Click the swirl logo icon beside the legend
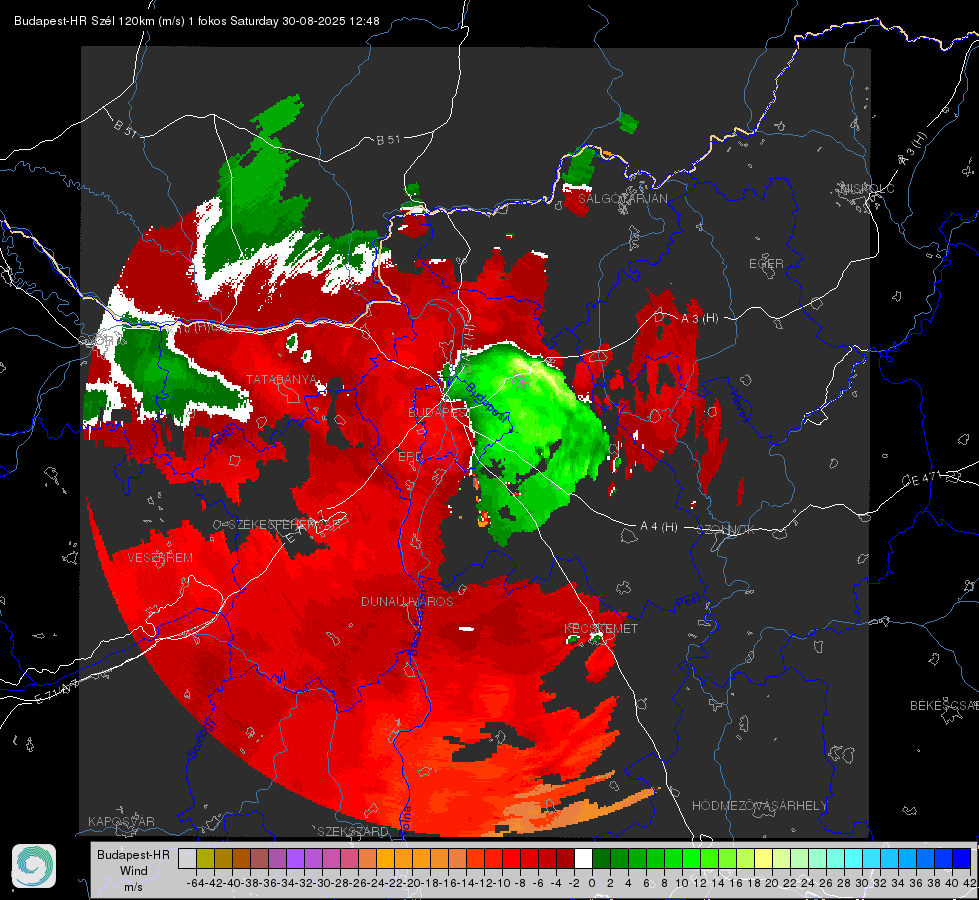This screenshot has height=900, width=979. tap(34, 866)
